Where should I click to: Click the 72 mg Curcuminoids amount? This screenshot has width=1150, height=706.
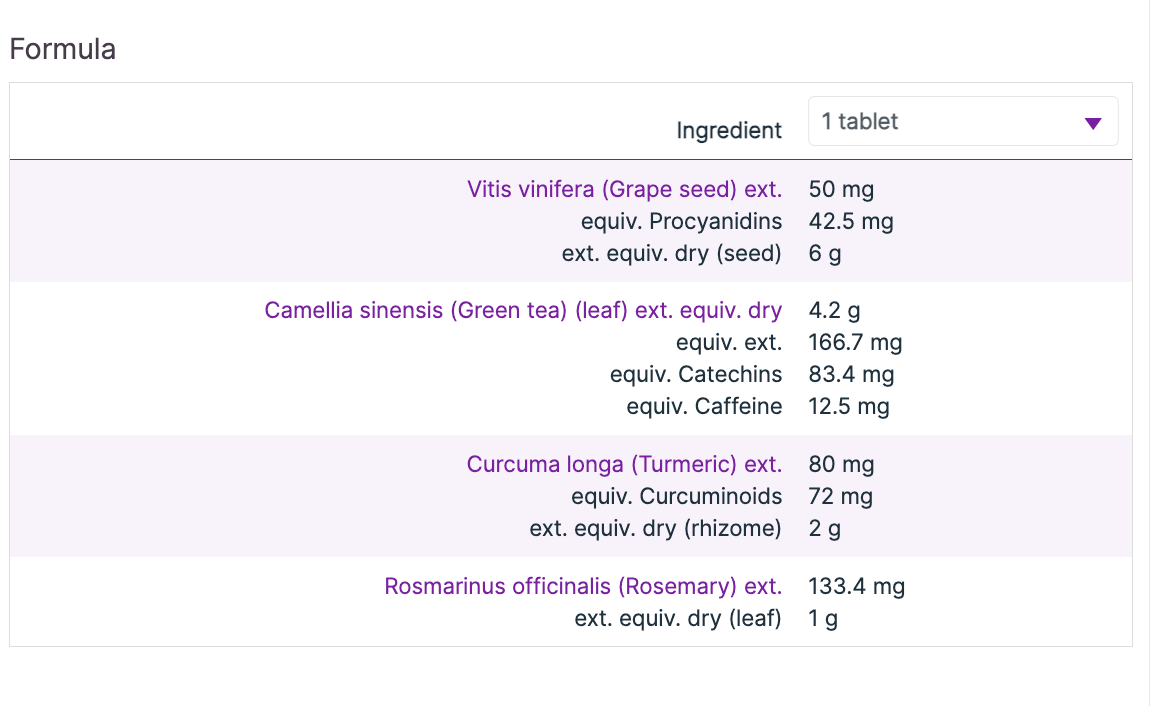(x=840, y=497)
